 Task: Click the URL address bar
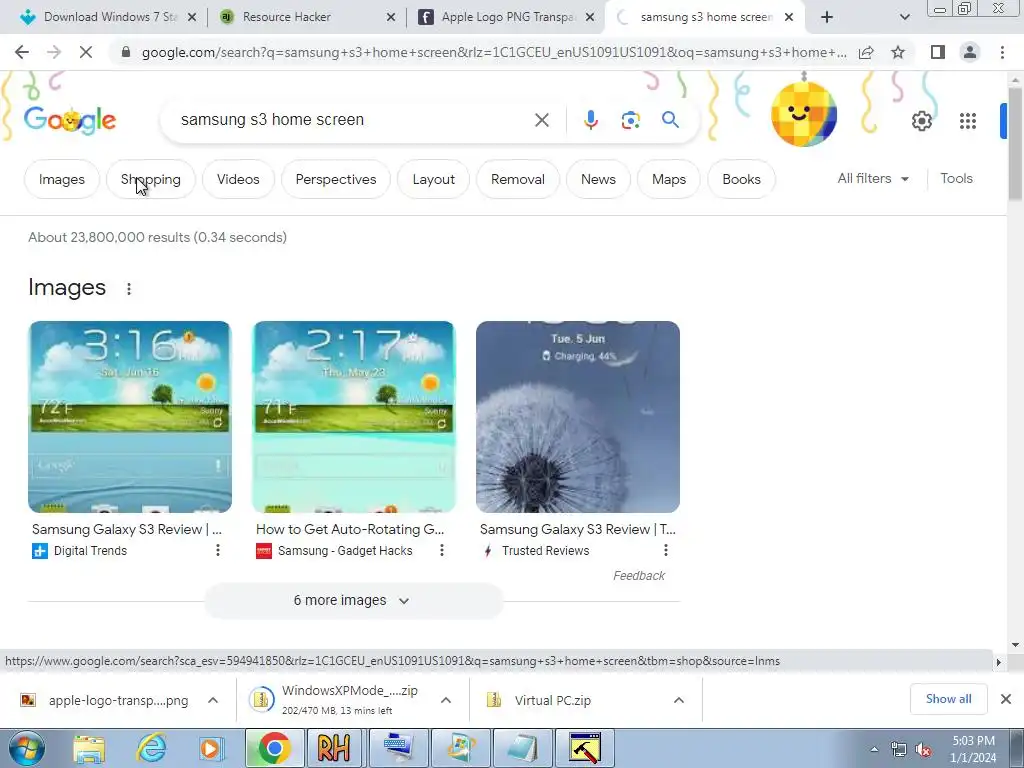click(494, 52)
